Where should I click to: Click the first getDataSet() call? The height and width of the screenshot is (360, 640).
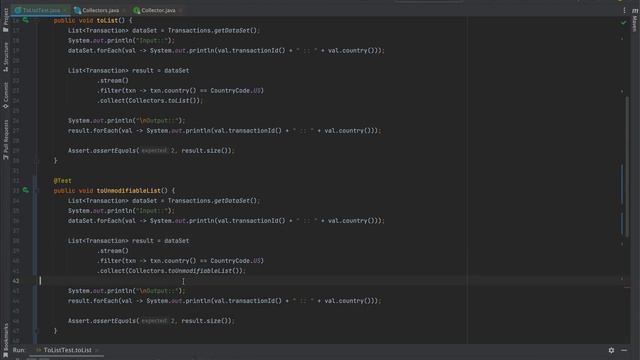[x=236, y=30]
